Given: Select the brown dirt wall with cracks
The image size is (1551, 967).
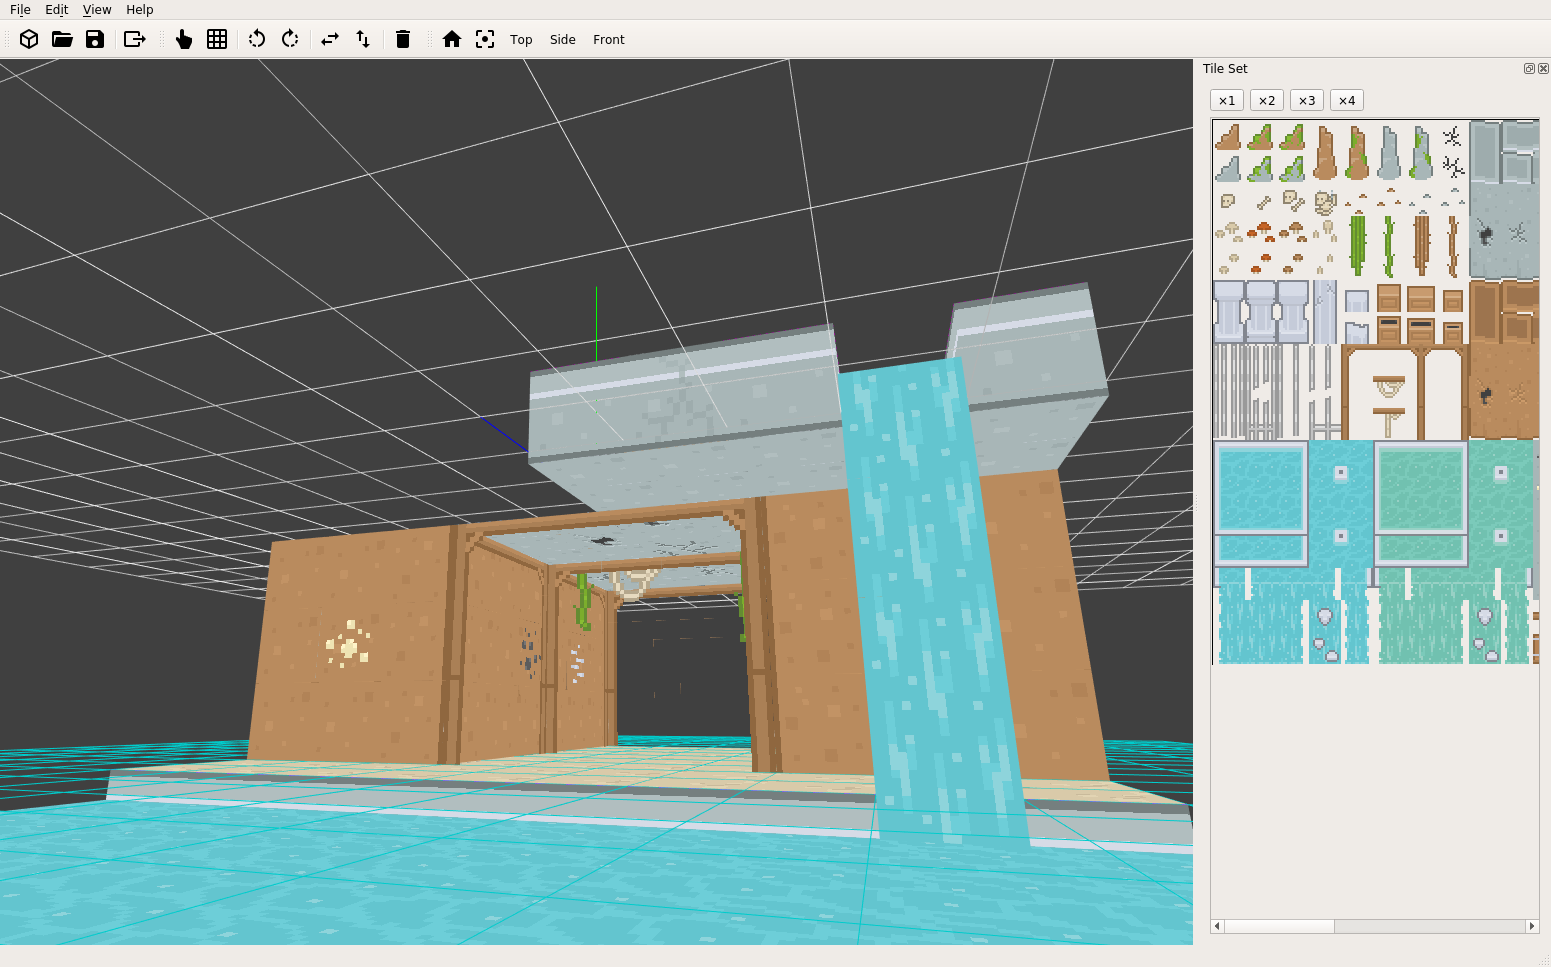Looking at the screenshot, I should [1504, 392].
